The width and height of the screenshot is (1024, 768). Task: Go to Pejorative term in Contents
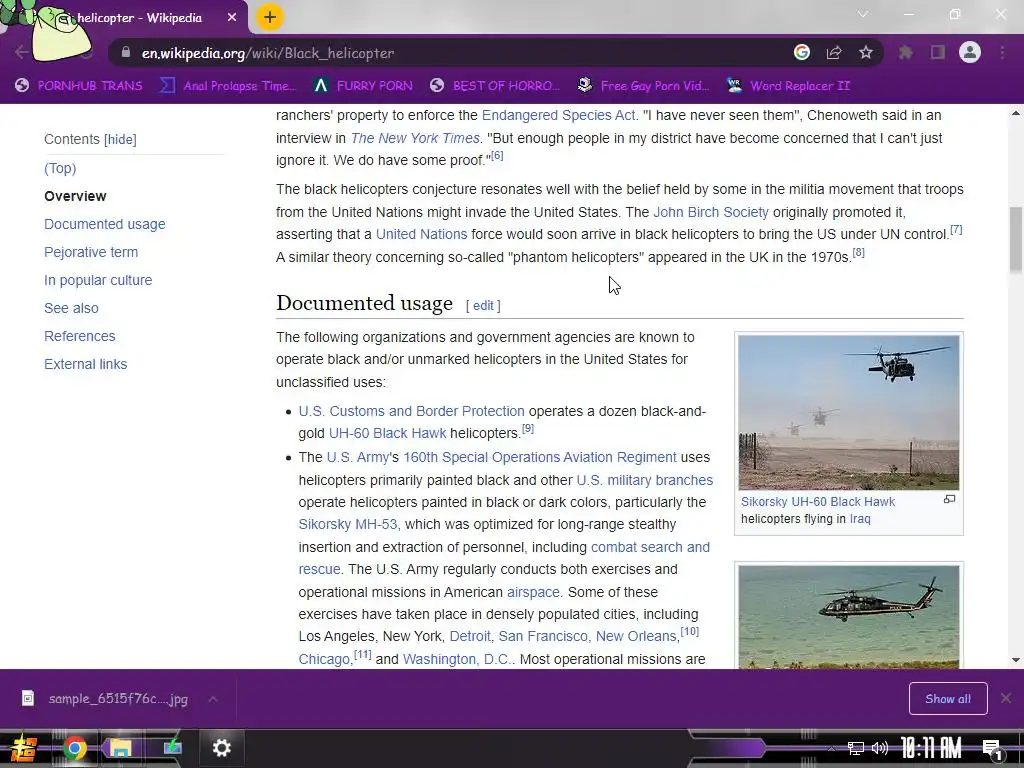pyautogui.click(x=91, y=252)
